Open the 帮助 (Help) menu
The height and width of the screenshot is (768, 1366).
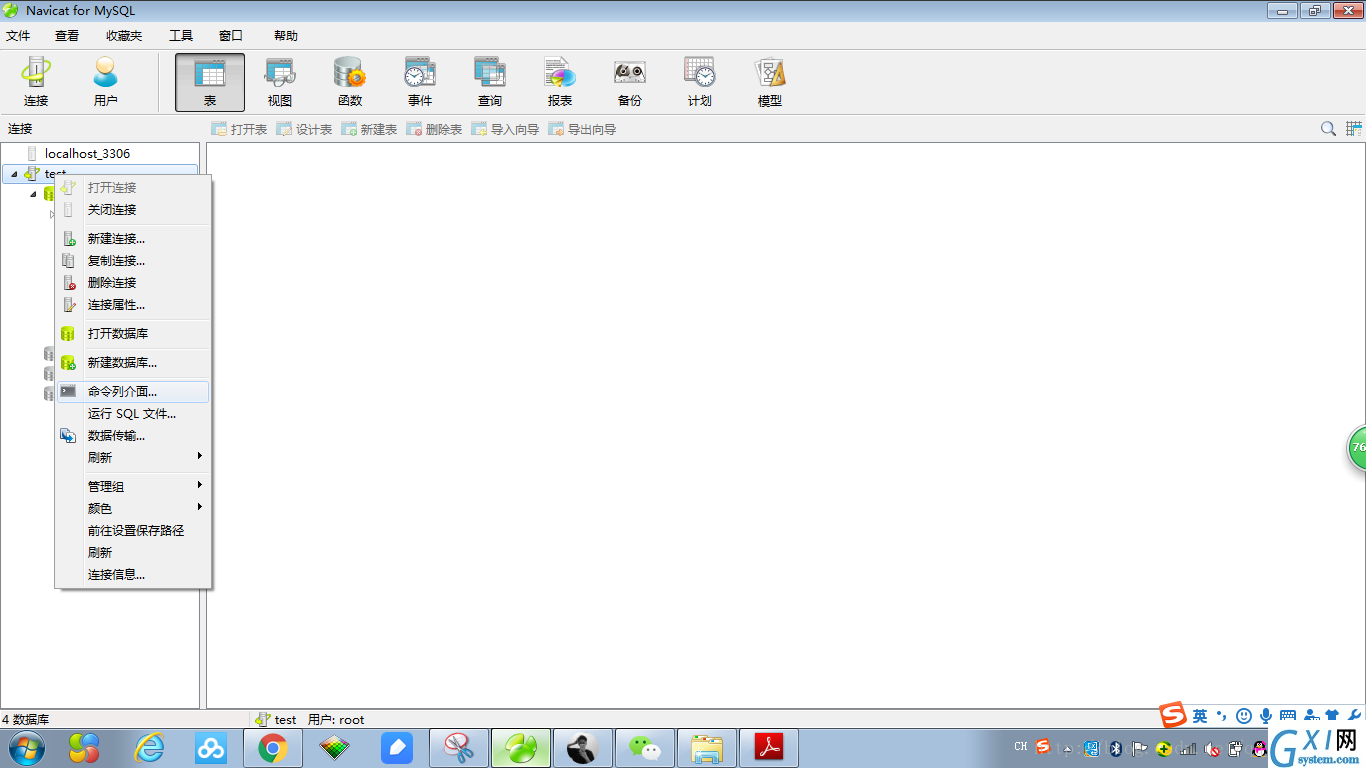coord(286,35)
